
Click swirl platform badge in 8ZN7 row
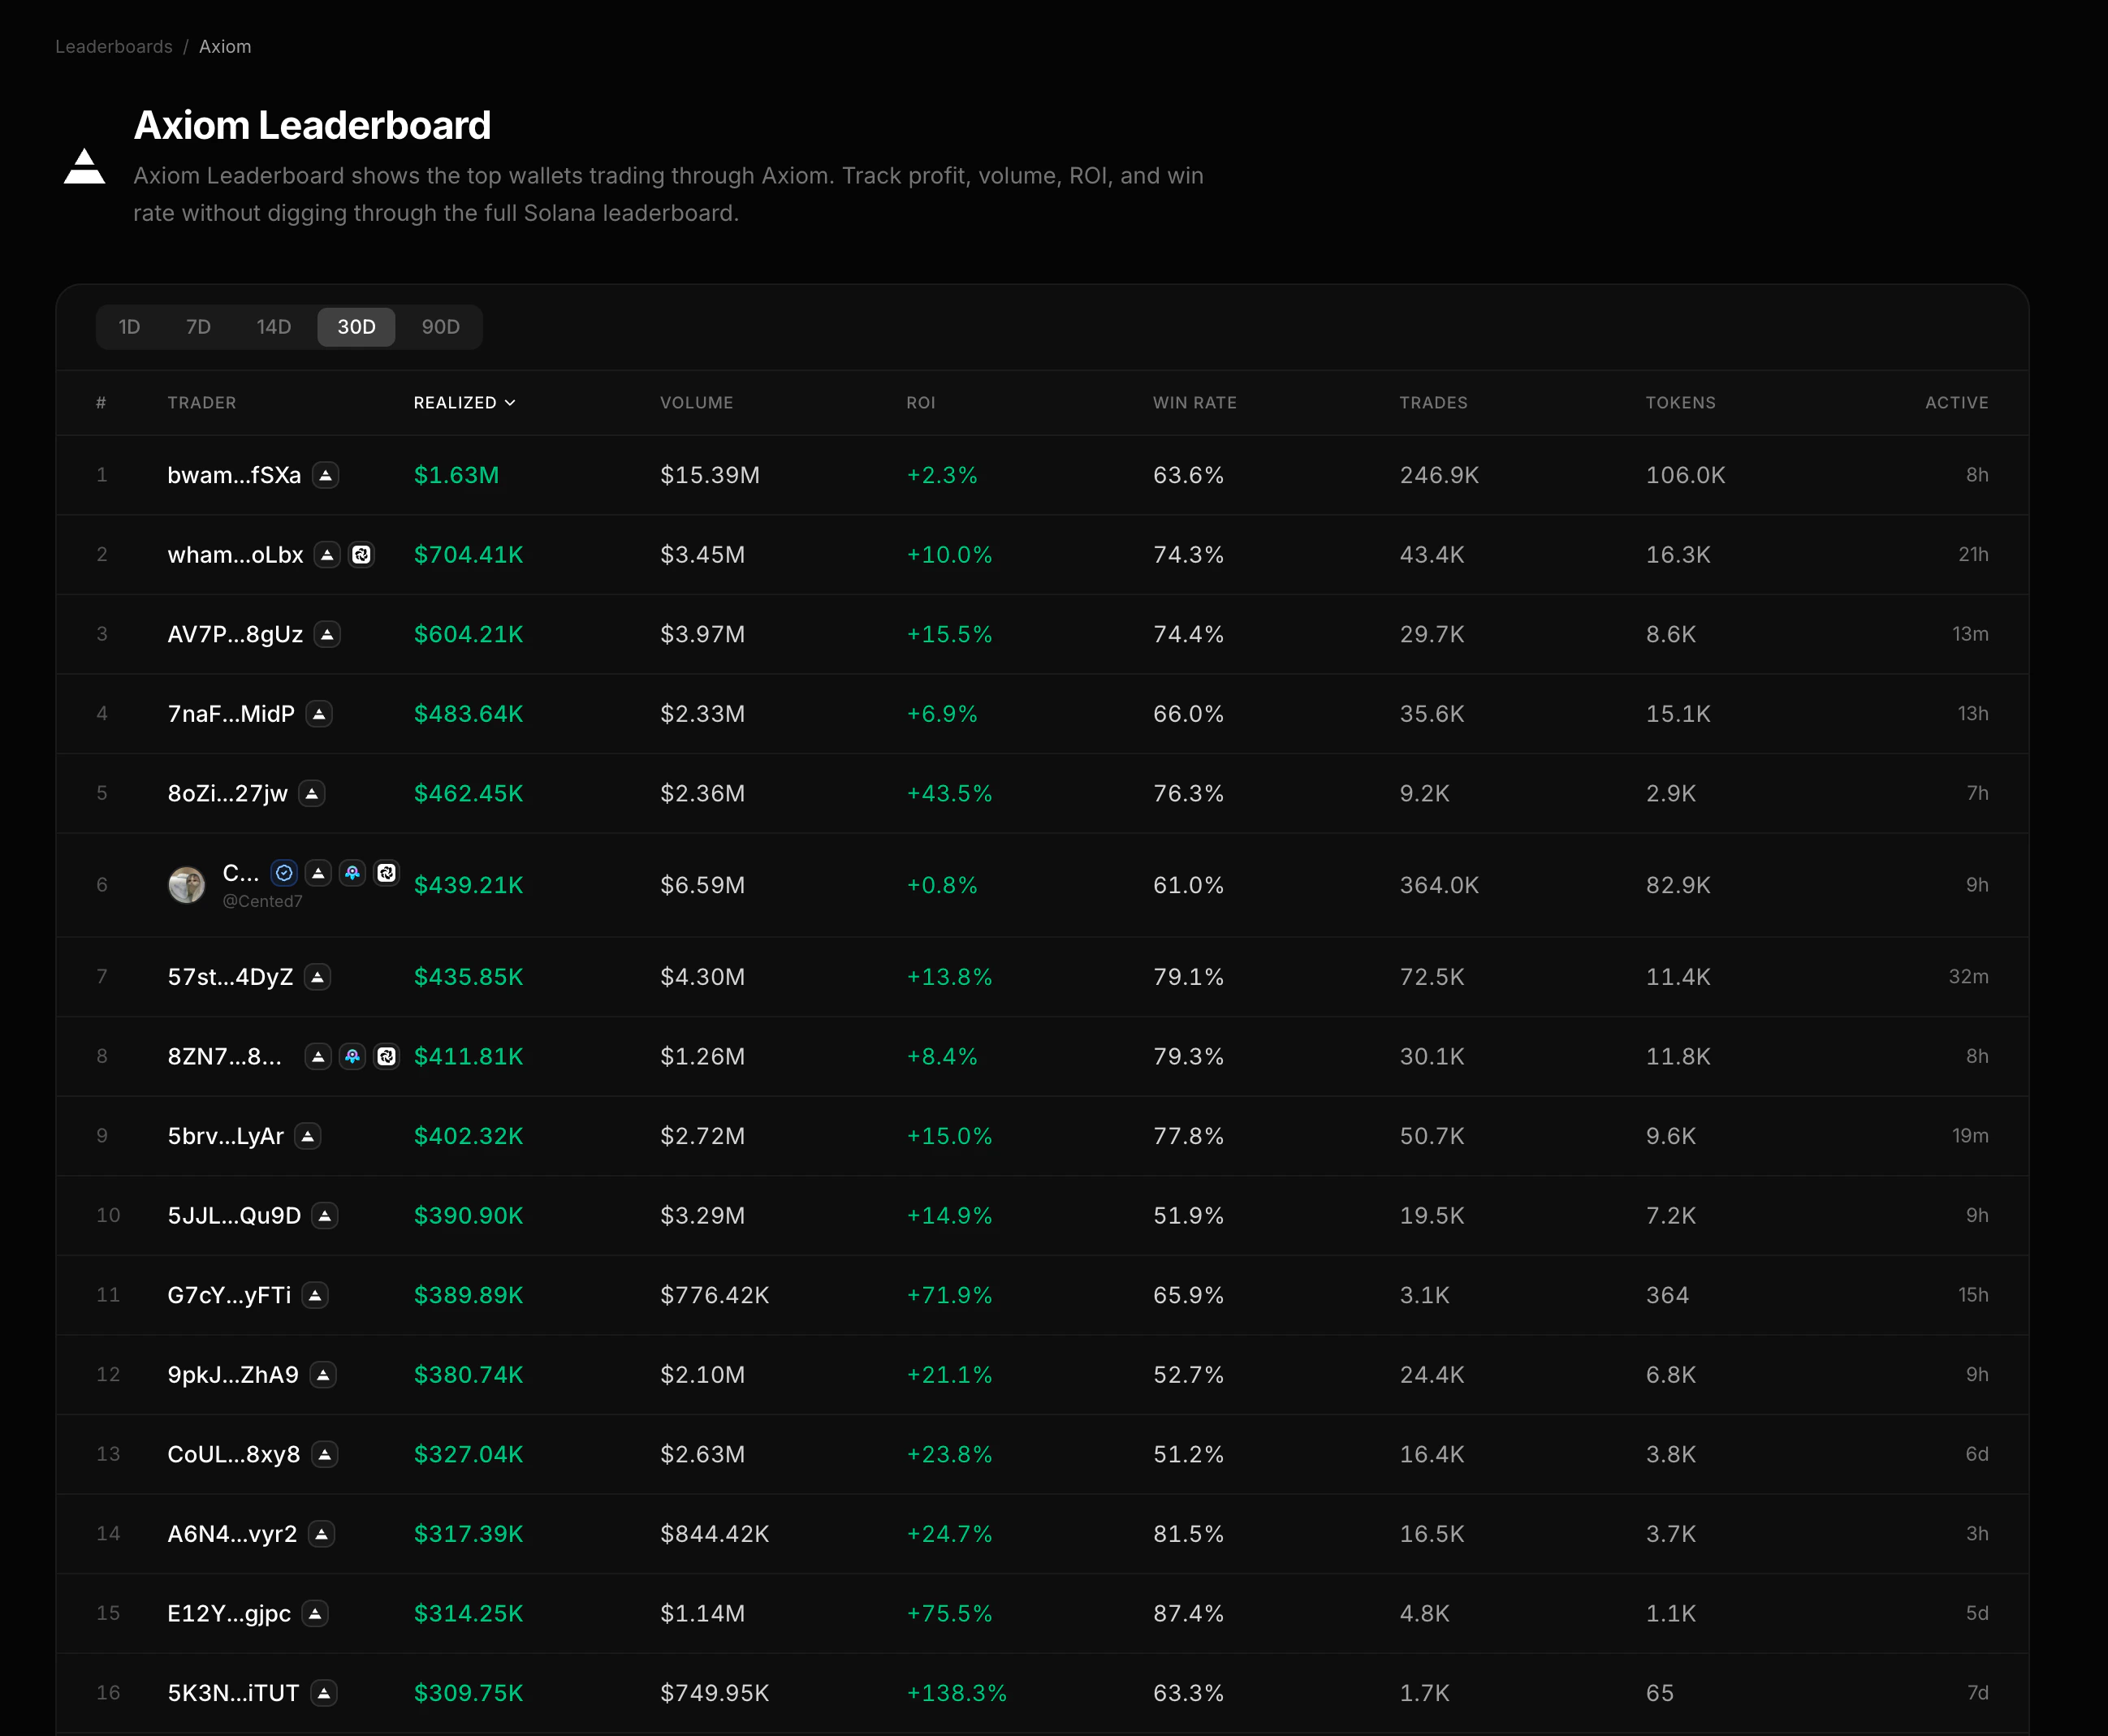(x=386, y=1056)
